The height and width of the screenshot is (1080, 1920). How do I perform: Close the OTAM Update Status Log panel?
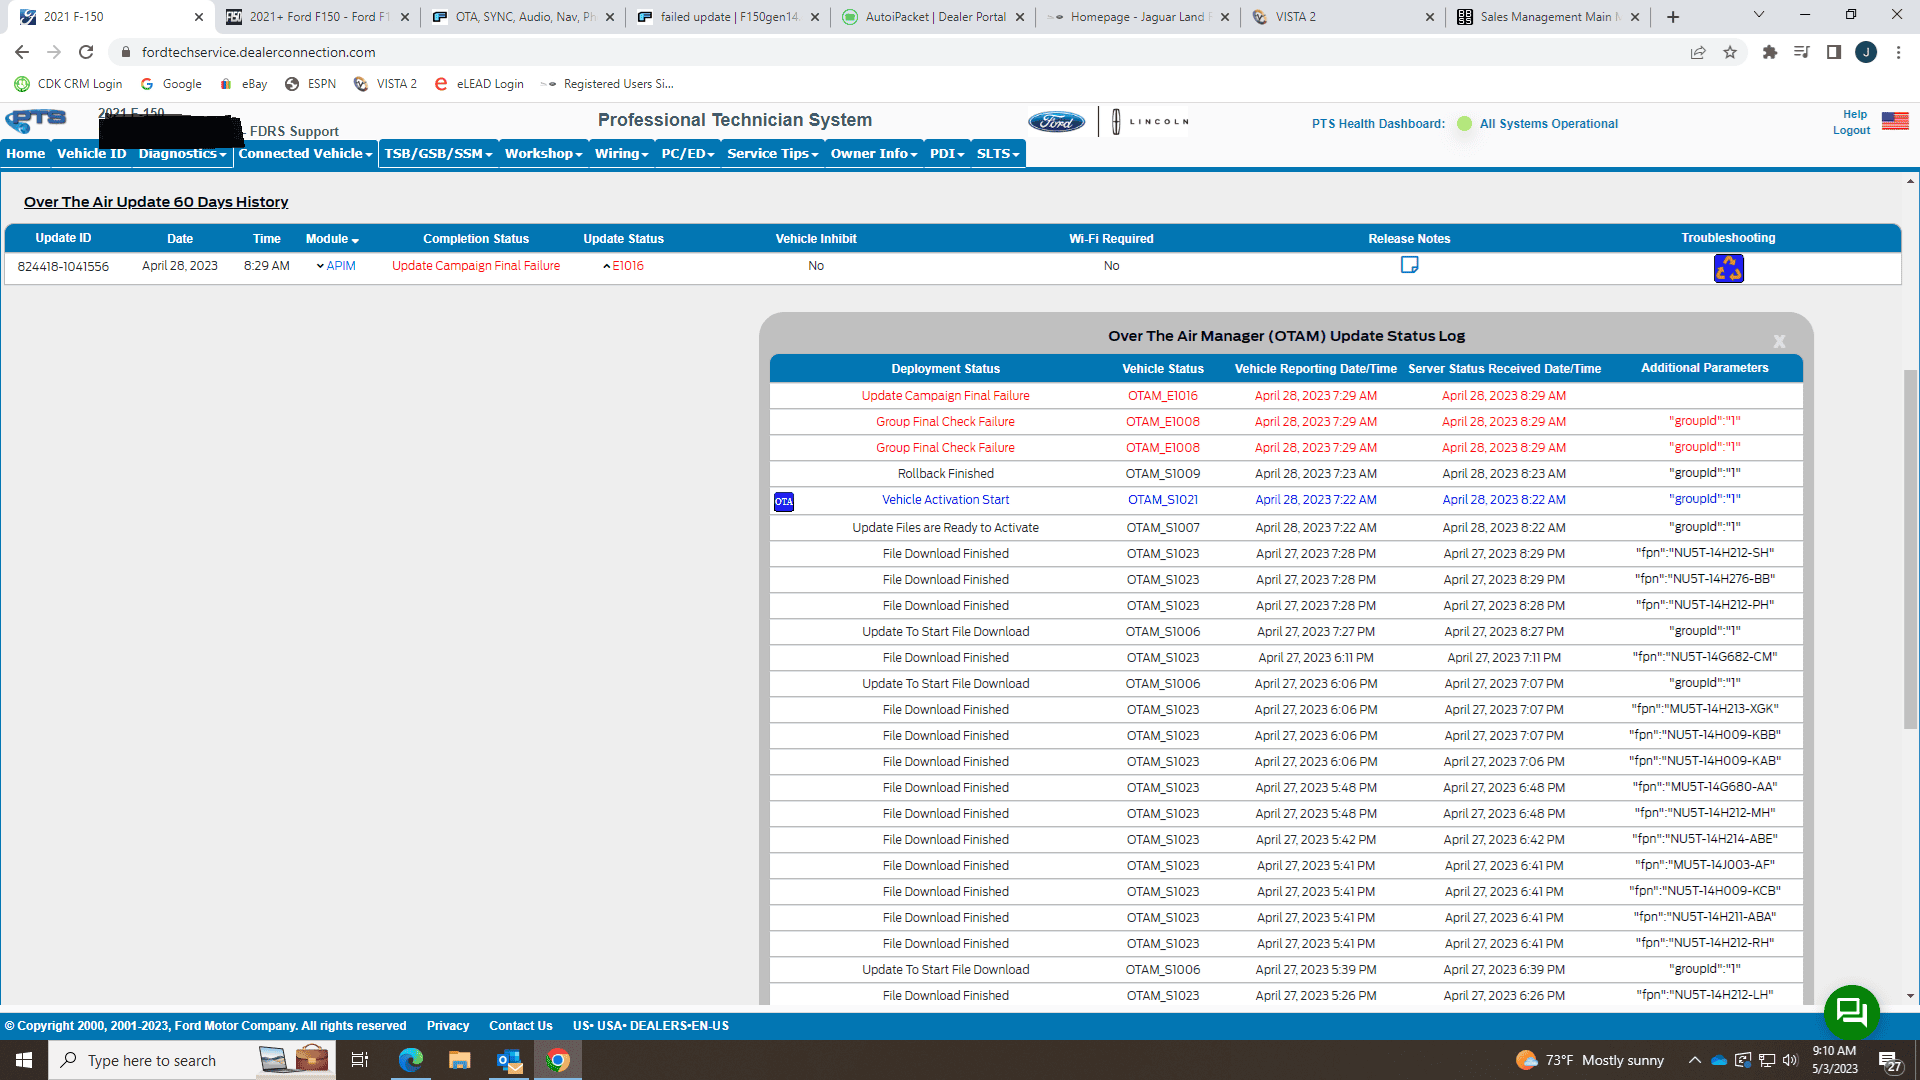1779,341
